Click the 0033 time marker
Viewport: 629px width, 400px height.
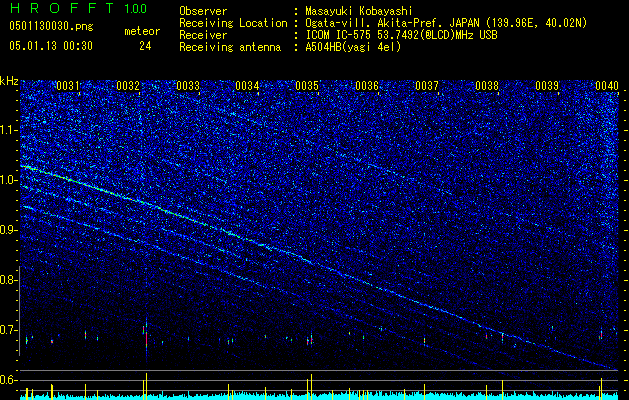point(188,85)
